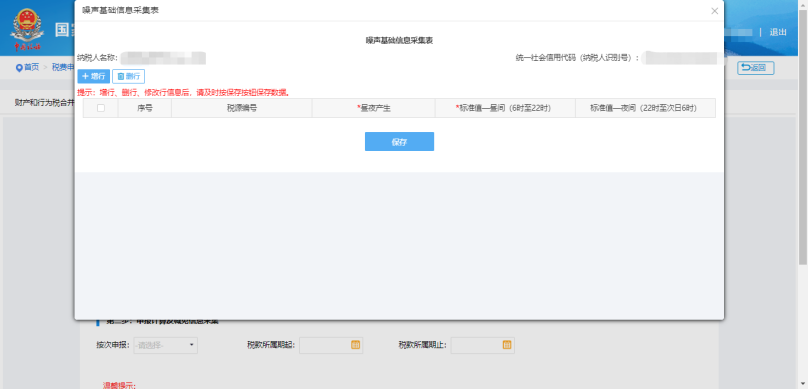Viewport: 809px width, 389px height.
Task: Click the 昼夜产生 column header
Action: click(374, 108)
